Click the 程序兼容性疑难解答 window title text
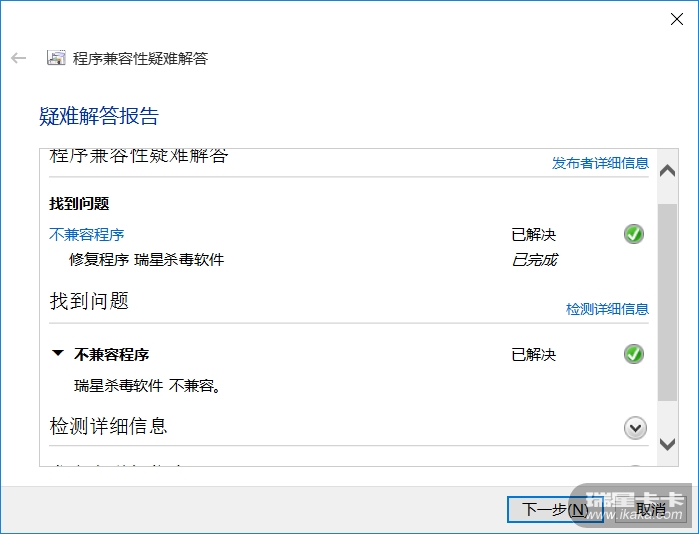Viewport: 699px width, 534px height. pos(140,58)
